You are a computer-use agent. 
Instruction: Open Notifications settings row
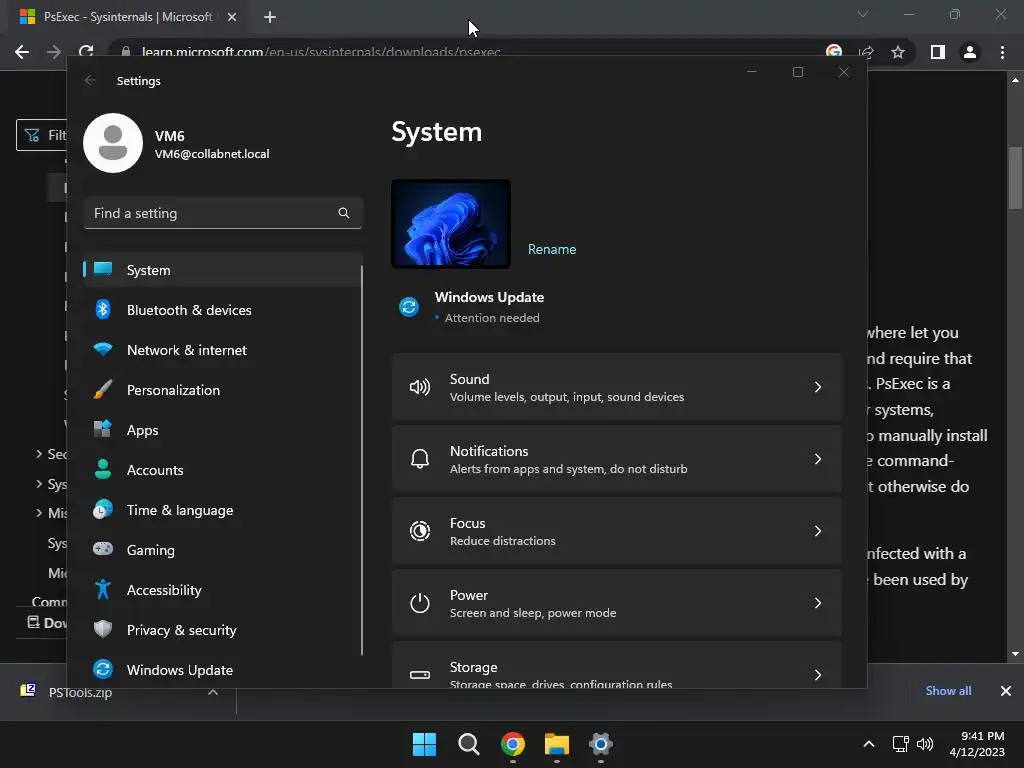(616, 459)
